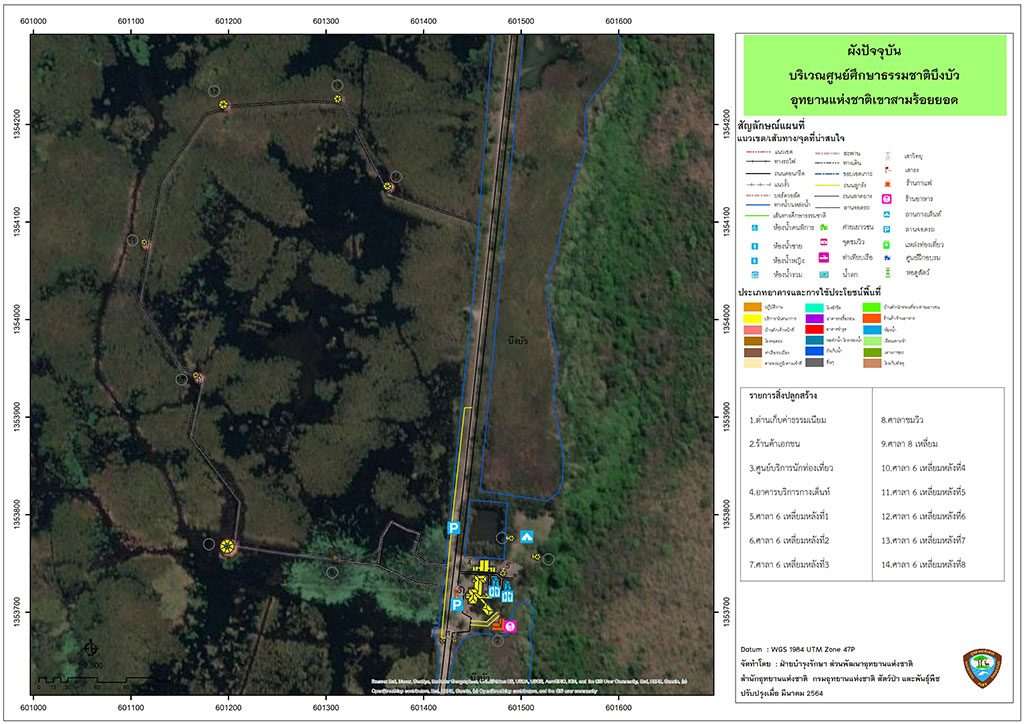Click the pink boat pier icon in the legend
This screenshot has height=724, width=1024.
(x=823, y=257)
